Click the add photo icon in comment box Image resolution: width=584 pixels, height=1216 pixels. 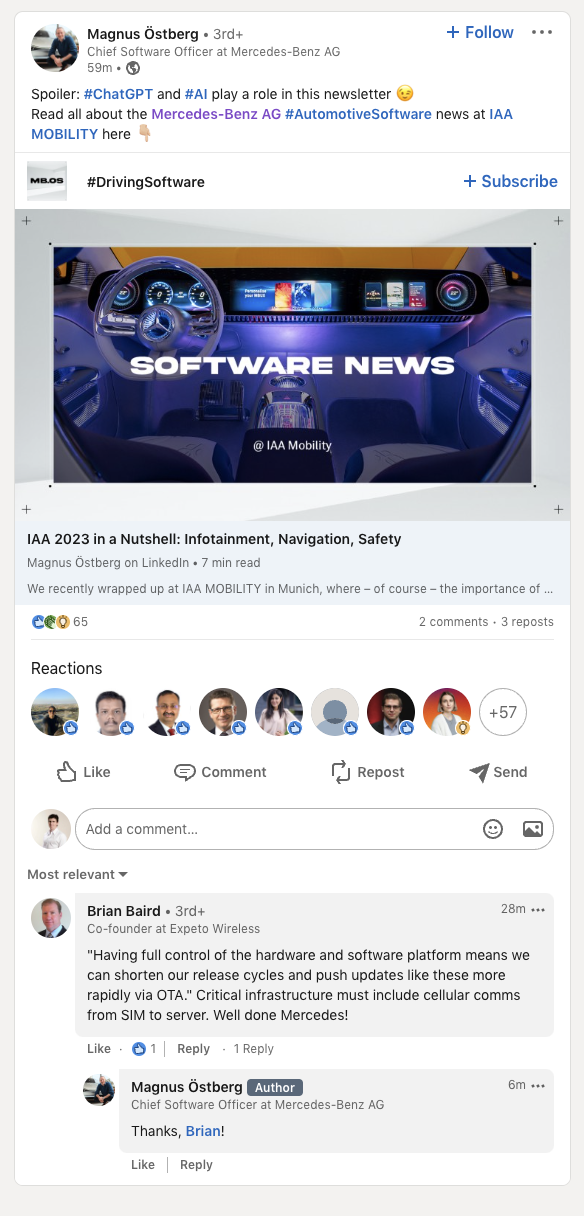(533, 829)
